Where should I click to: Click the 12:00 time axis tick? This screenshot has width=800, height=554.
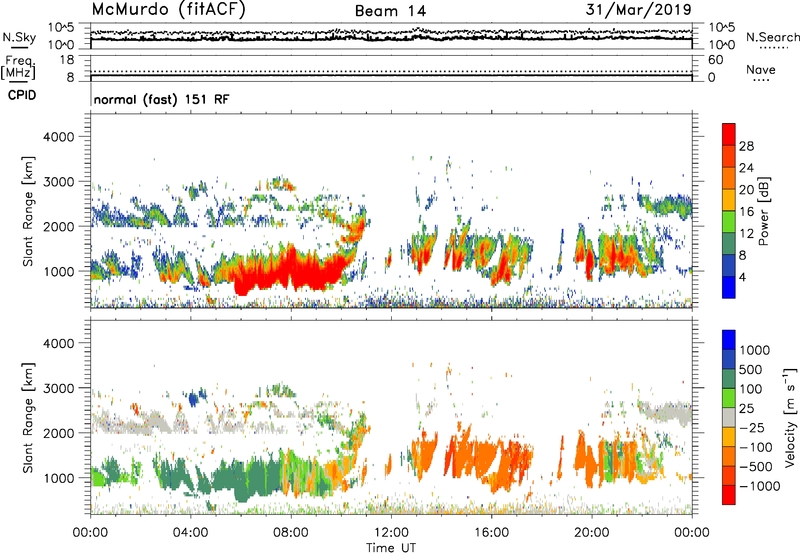pyautogui.click(x=391, y=533)
